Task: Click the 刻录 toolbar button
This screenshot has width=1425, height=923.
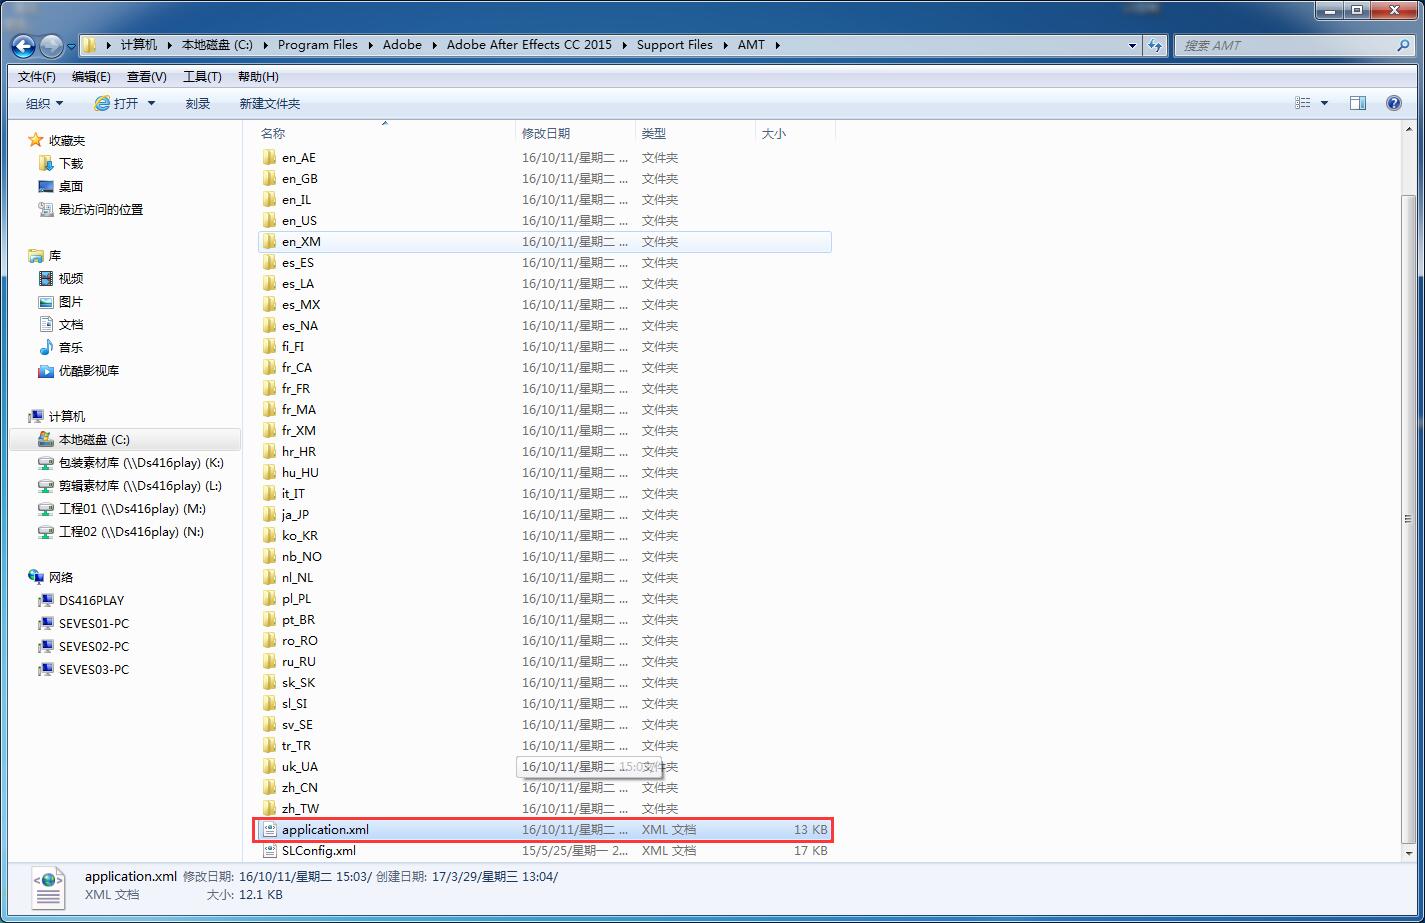Action: pyautogui.click(x=198, y=103)
